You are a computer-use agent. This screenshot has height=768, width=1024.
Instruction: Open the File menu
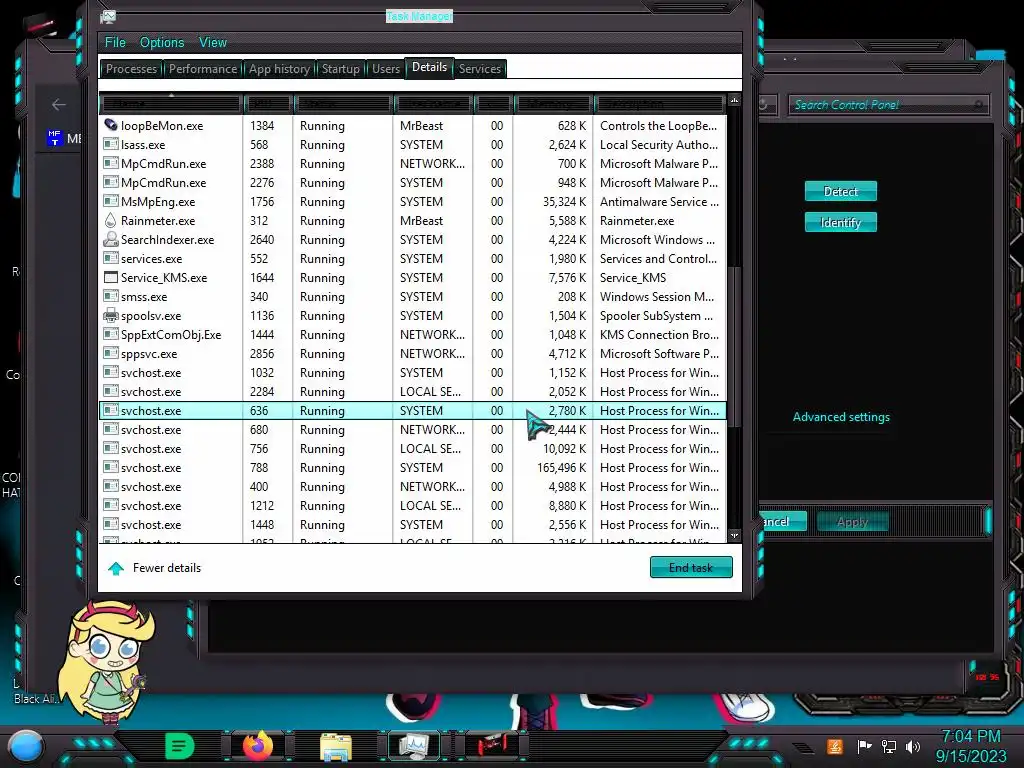(x=115, y=42)
